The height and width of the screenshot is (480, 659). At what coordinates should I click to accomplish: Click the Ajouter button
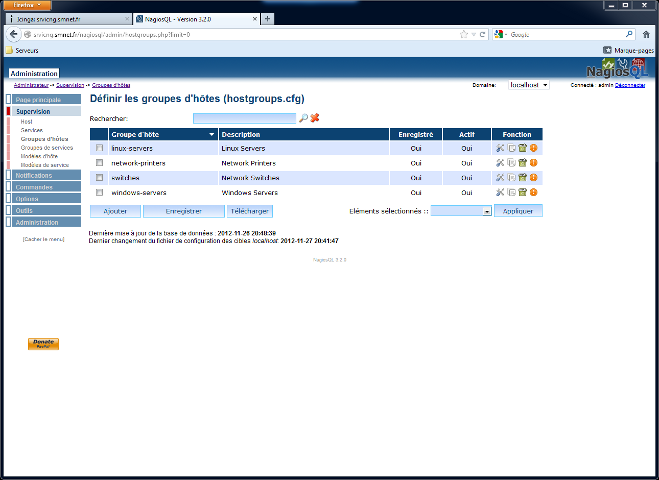tap(115, 211)
